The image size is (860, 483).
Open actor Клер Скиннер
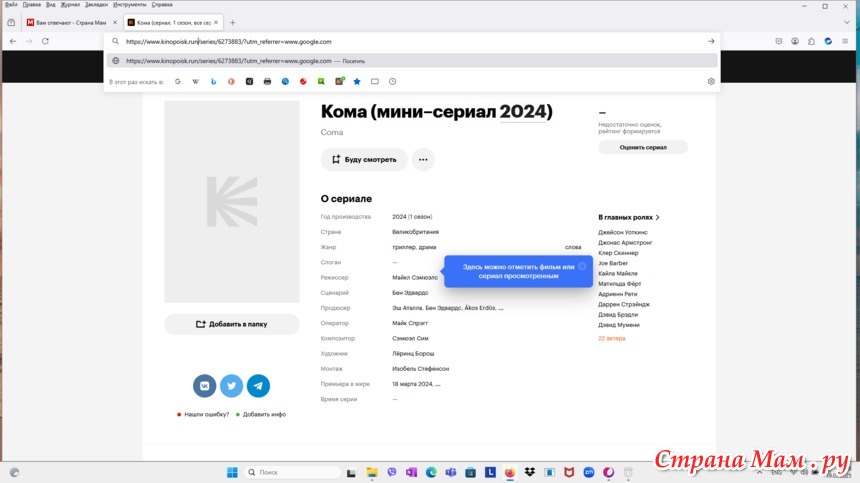(x=618, y=253)
